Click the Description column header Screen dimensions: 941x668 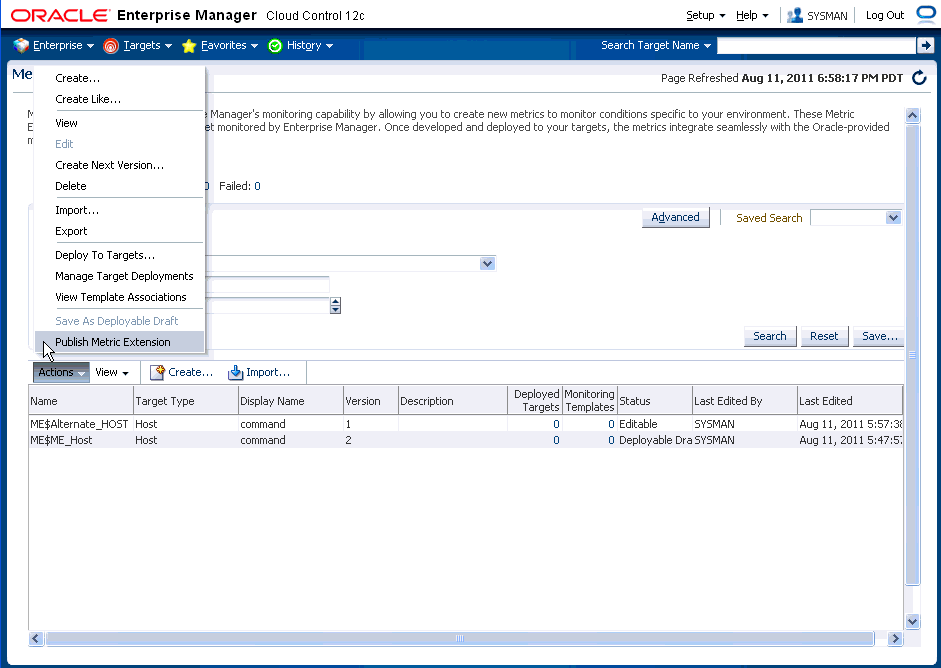pos(452,400)
